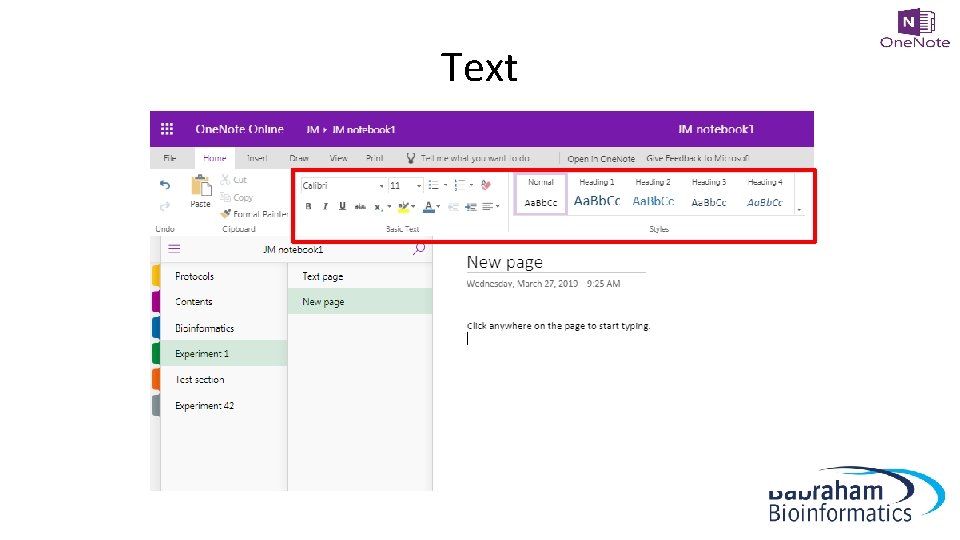Click Open in OneNote button
This screenshot has width=960, height=540.
coord(601,159)
